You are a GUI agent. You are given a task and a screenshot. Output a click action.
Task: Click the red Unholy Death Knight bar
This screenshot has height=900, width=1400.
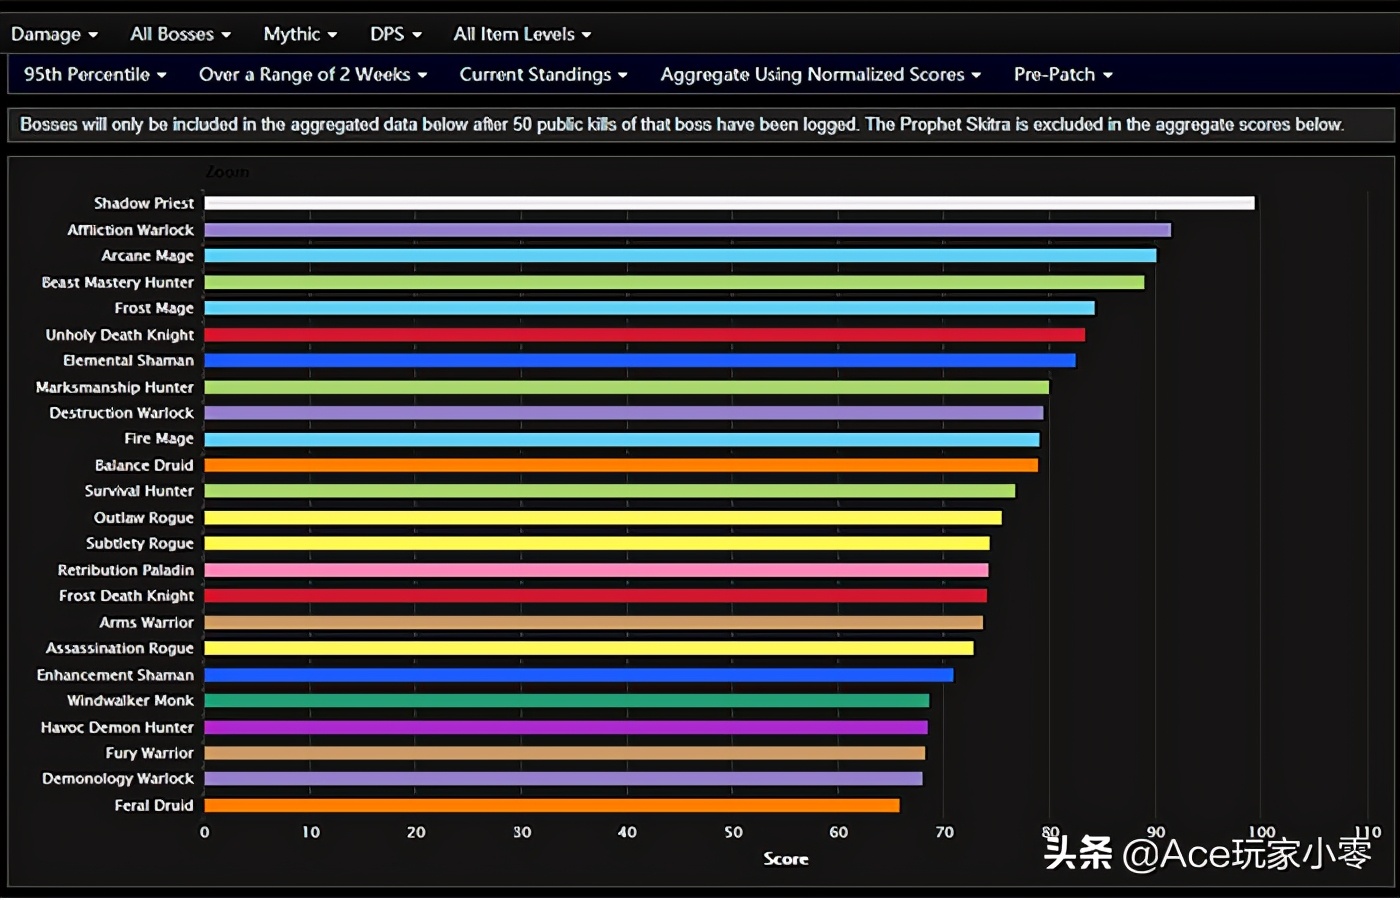pyautogui.click(x=644, y=335)
